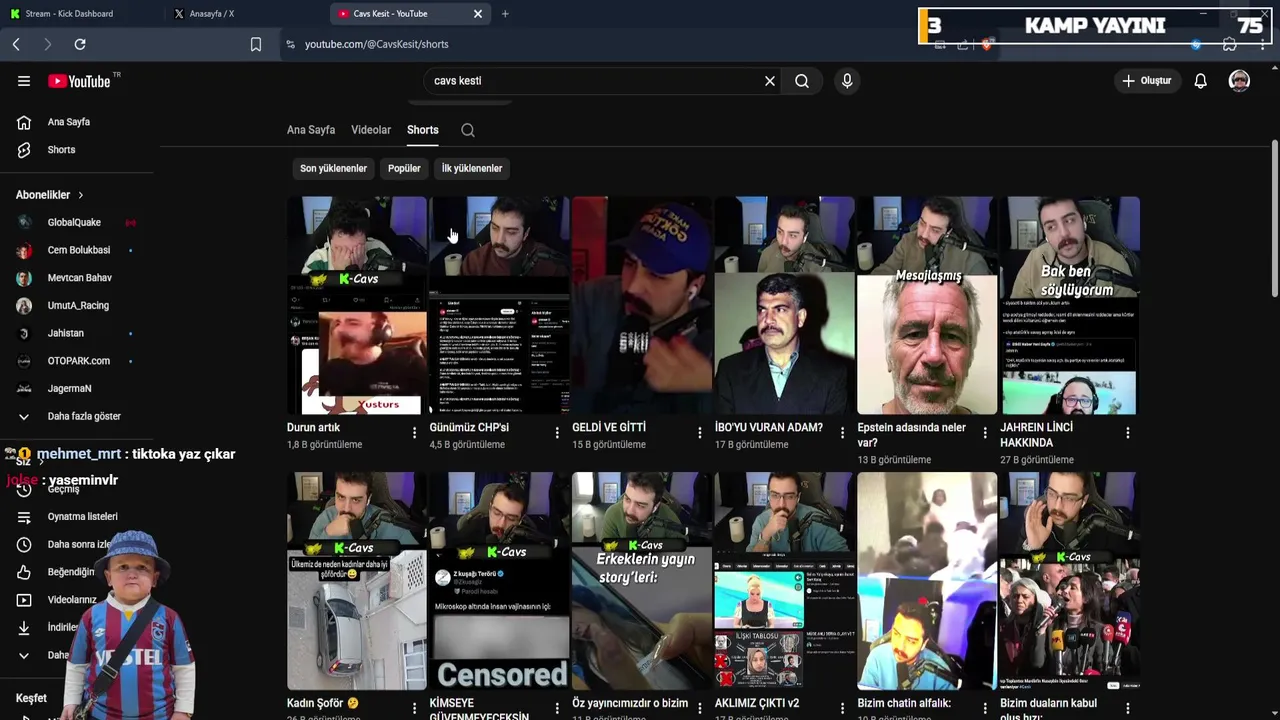Switch to Videolar tab
This screenshot has width=1280, height=720.
[x=371, y=130]
